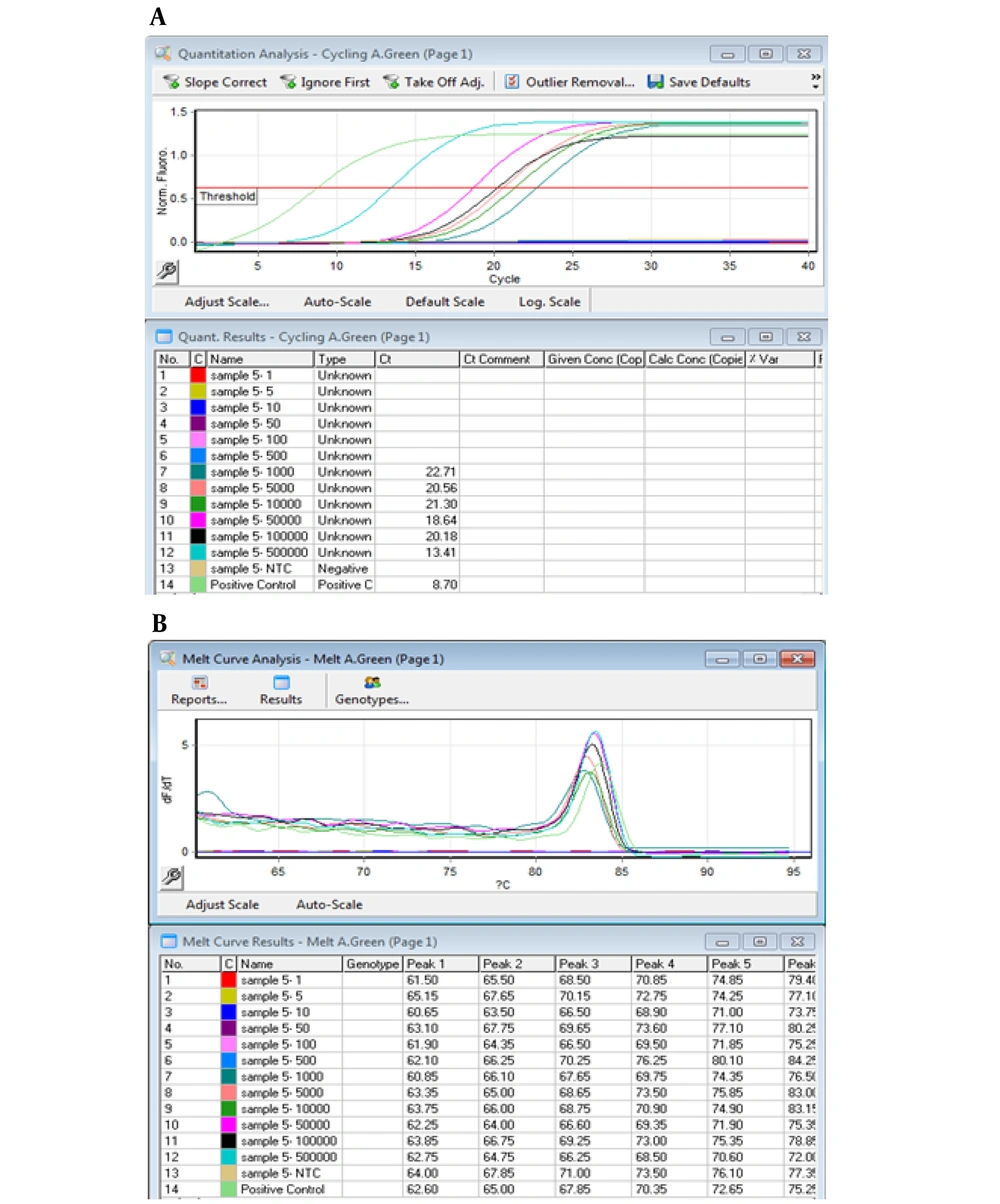
Task: Click the Quant. Results window title icon
Action: pos(165,337)
